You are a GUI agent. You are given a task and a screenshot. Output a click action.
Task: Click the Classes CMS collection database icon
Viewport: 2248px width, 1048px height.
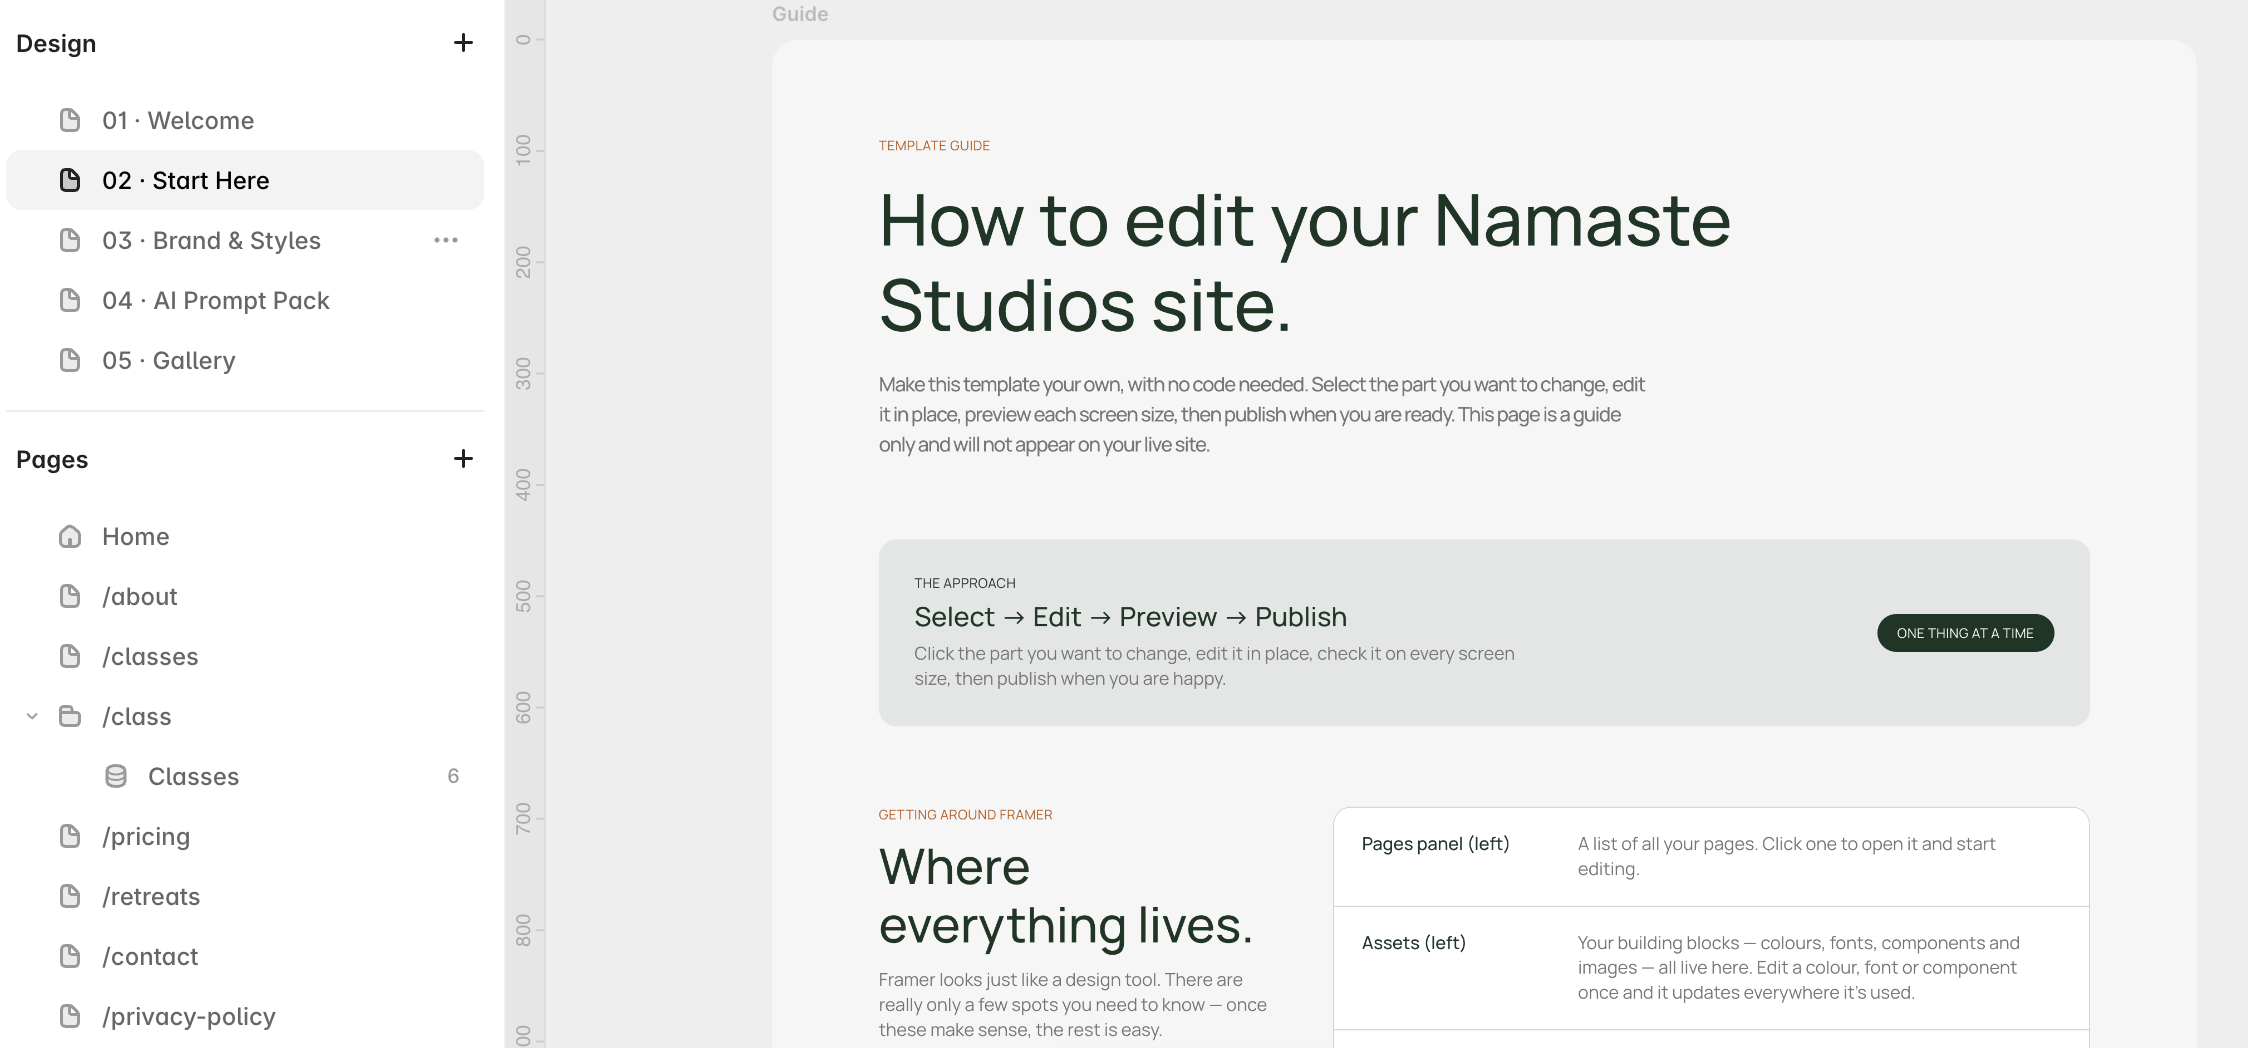pyautogui.click(x=116, y=776)
